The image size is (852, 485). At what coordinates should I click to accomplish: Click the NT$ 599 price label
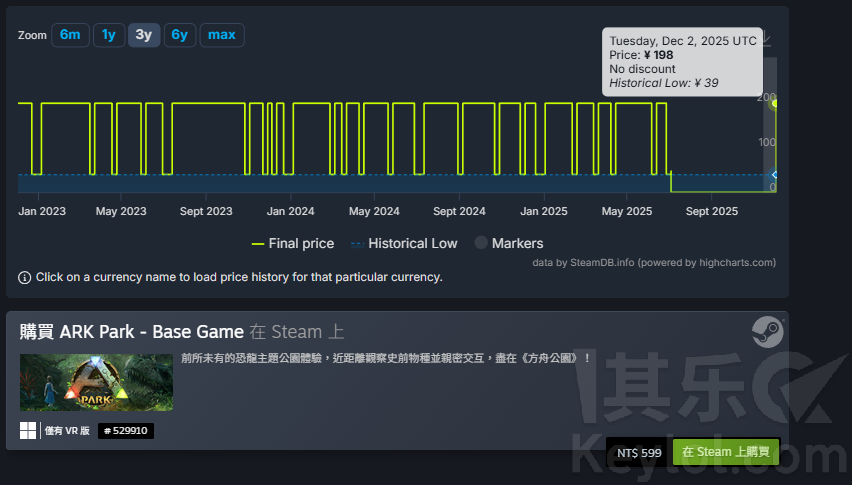point(639,453)
